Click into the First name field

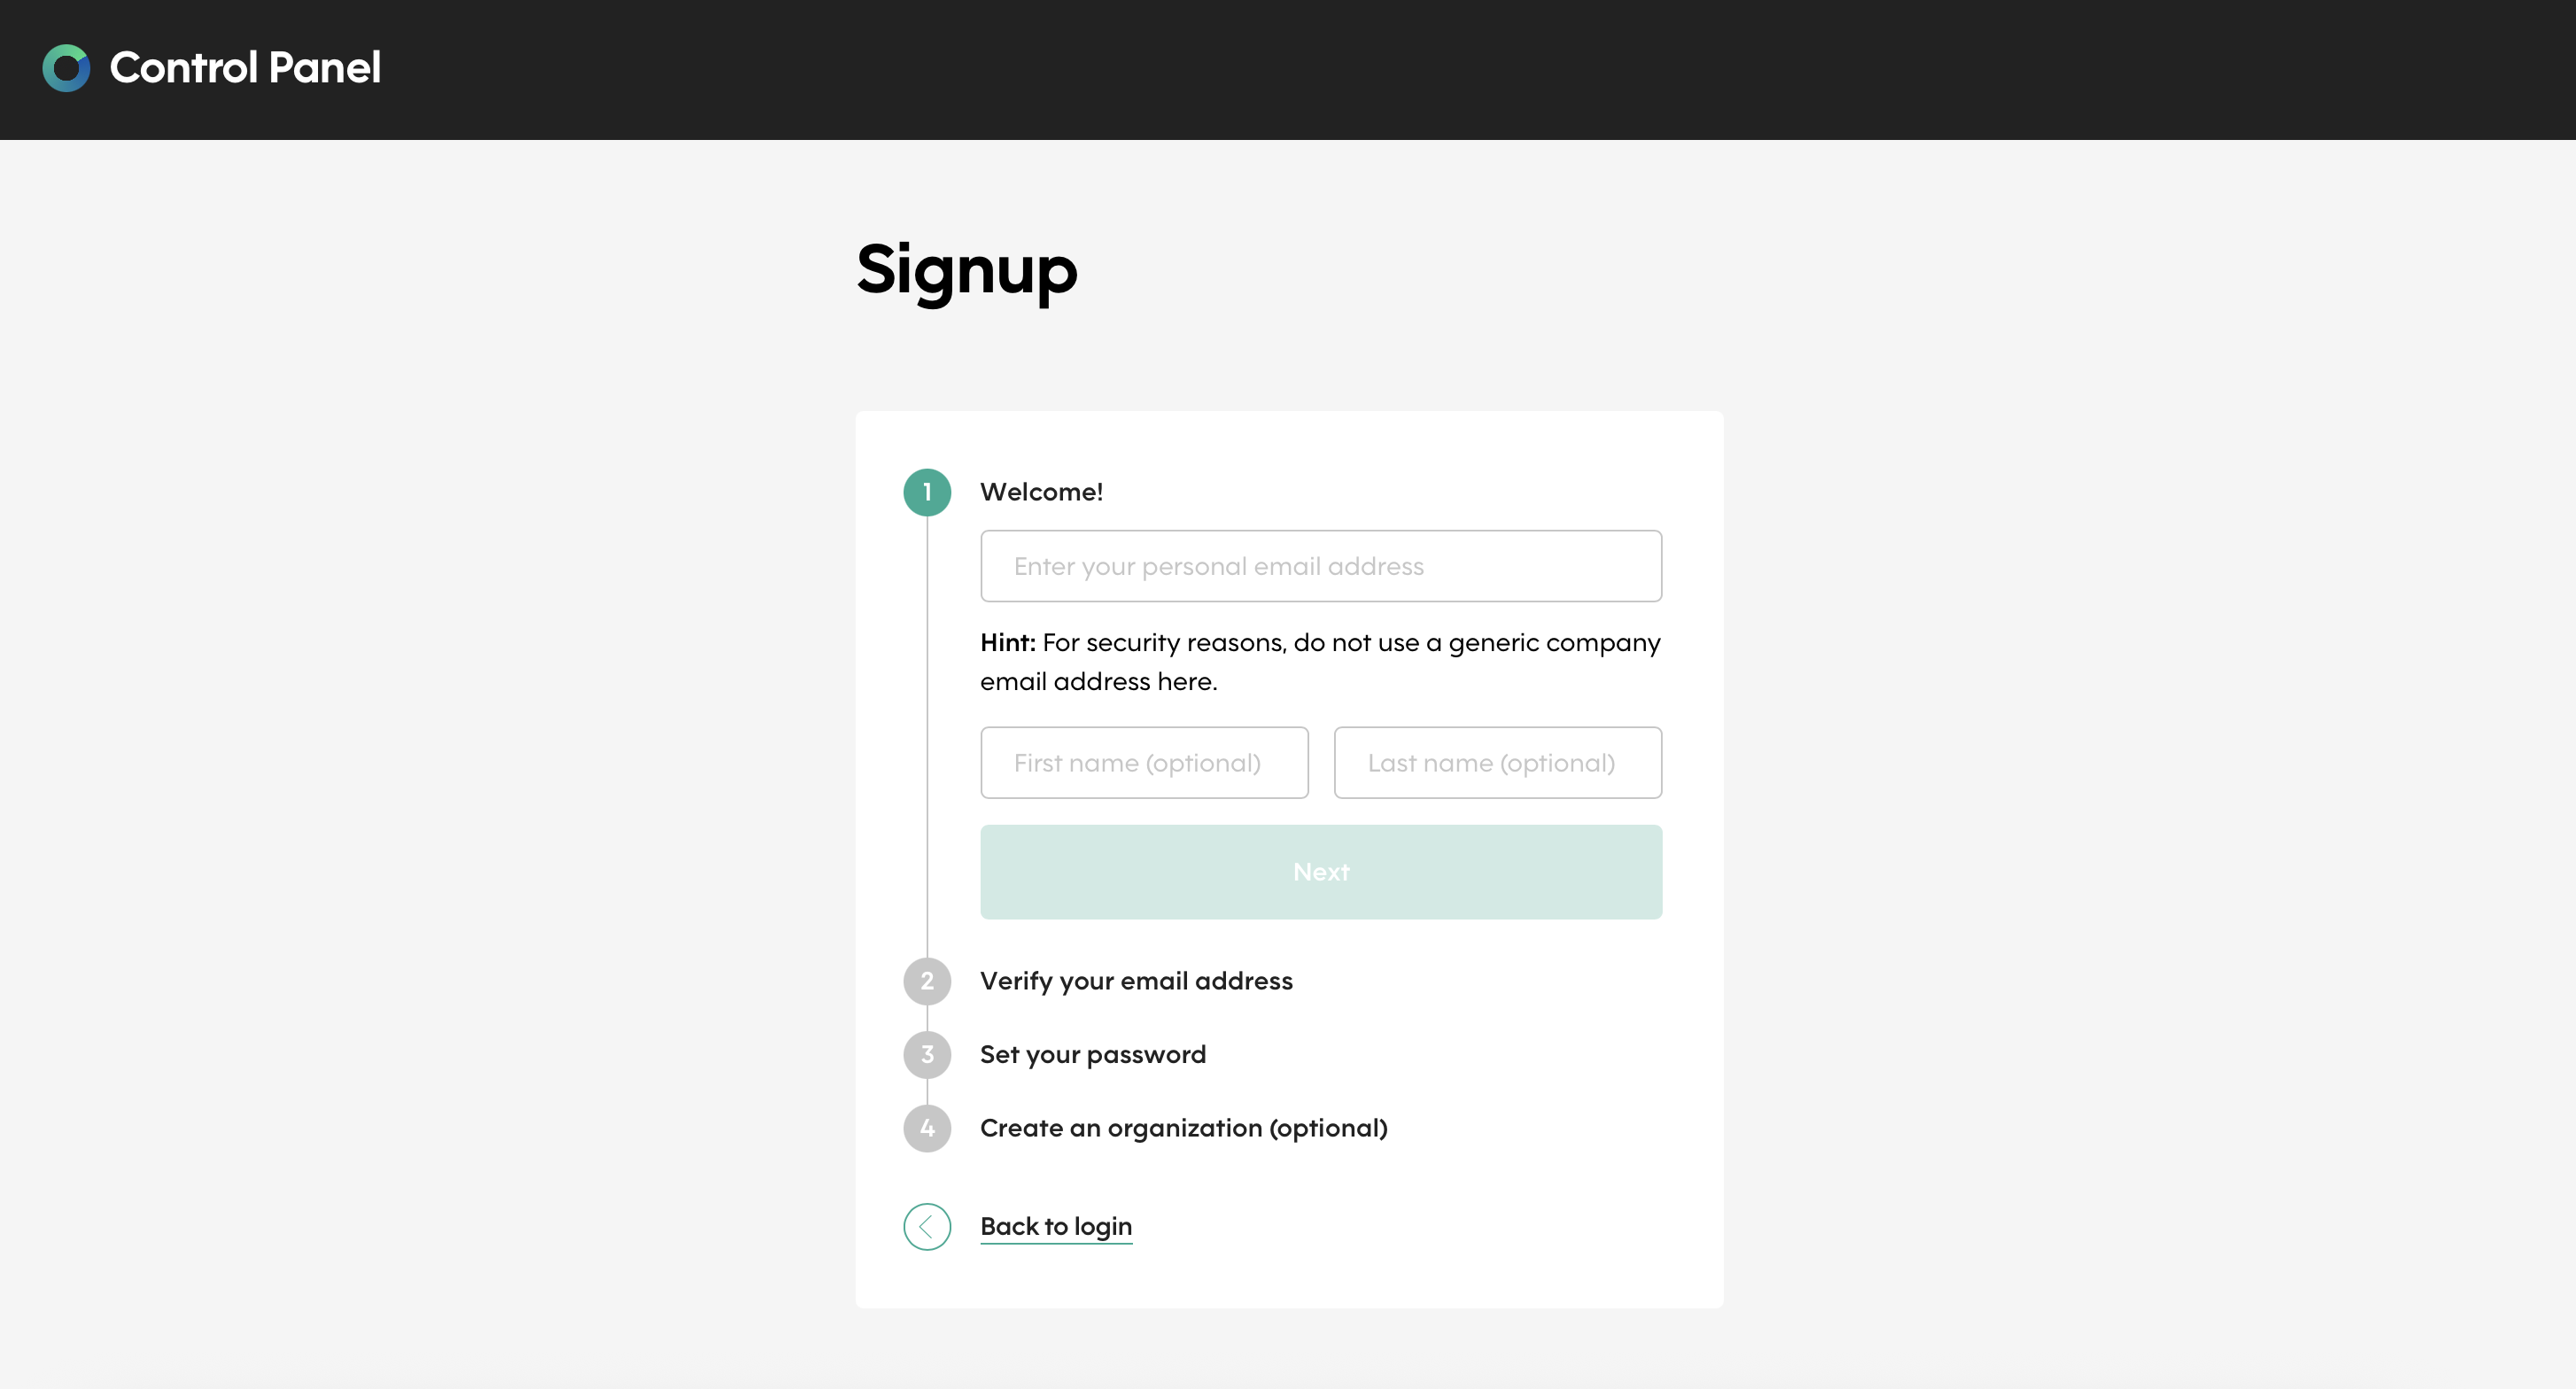click(1144, 763)
